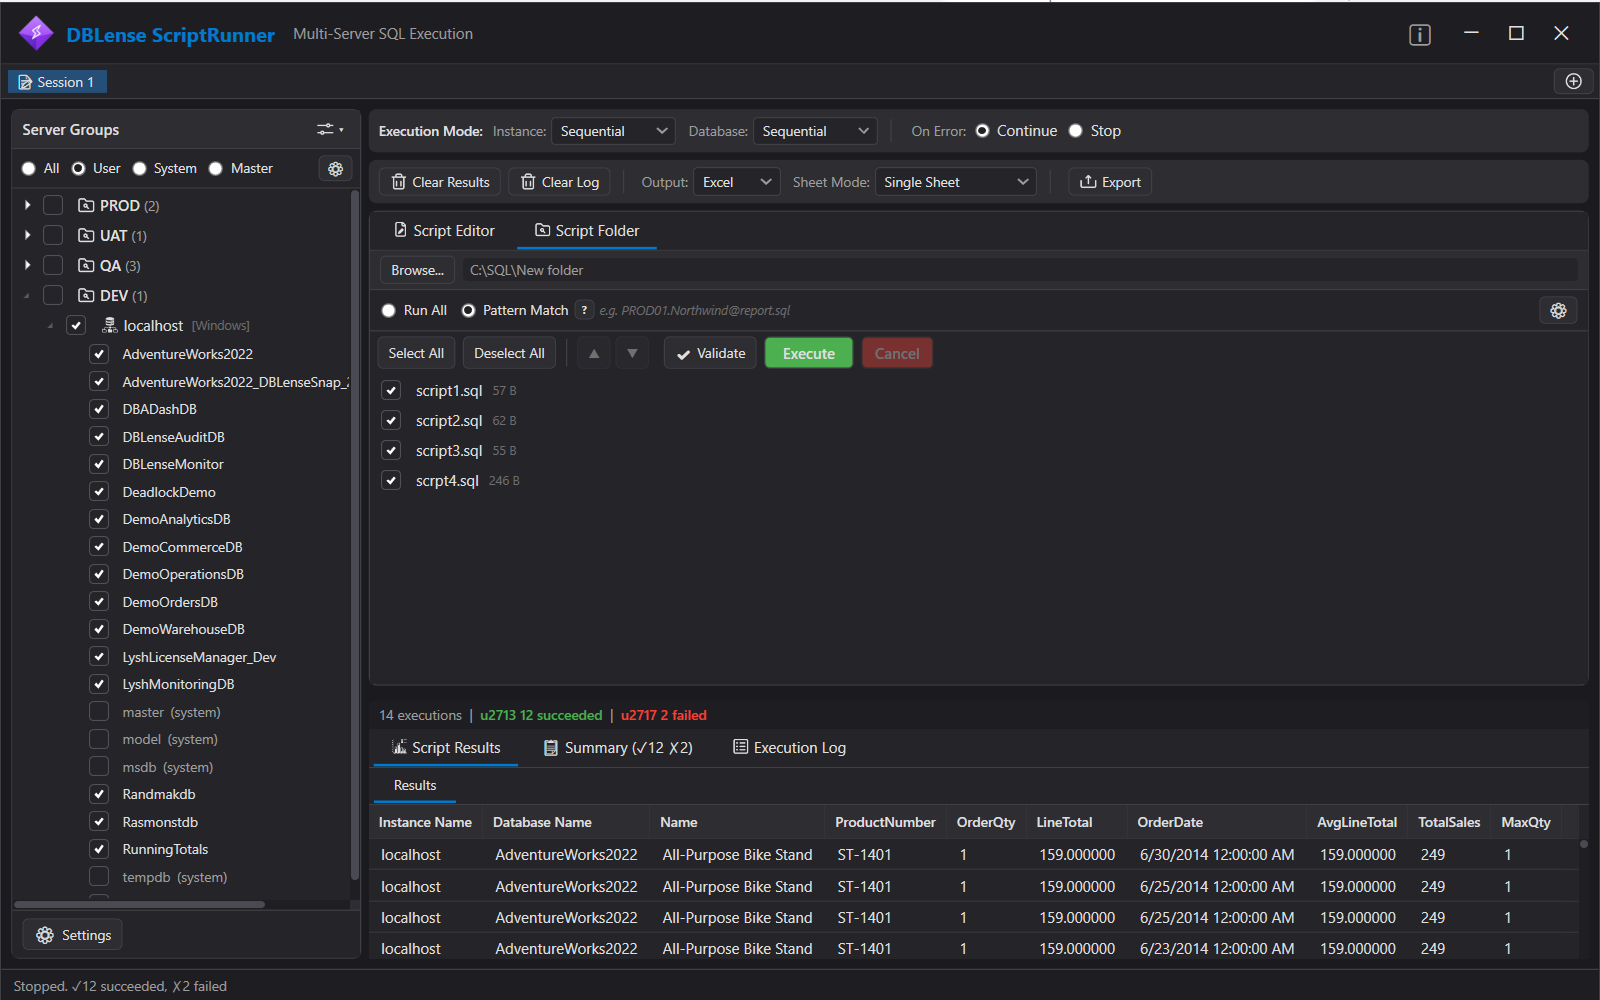Viewport: 1600px width, 1000px height.
Task: Click the Validate button
Action: pyautogui.click(x=710, y=353)
